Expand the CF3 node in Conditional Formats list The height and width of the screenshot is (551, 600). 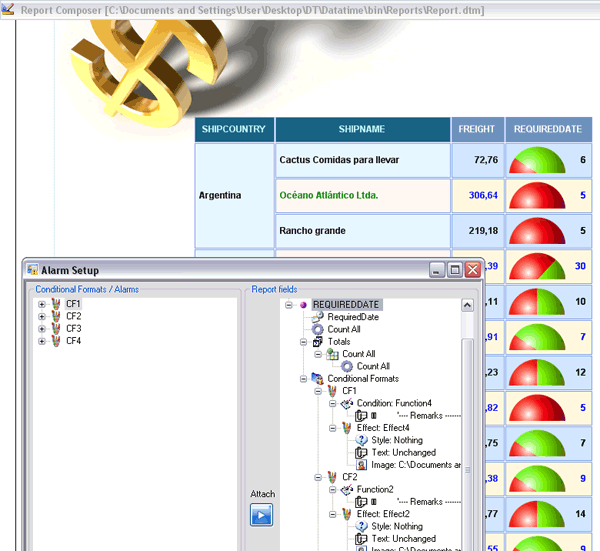pyautogui.click(x=42, y=329)
